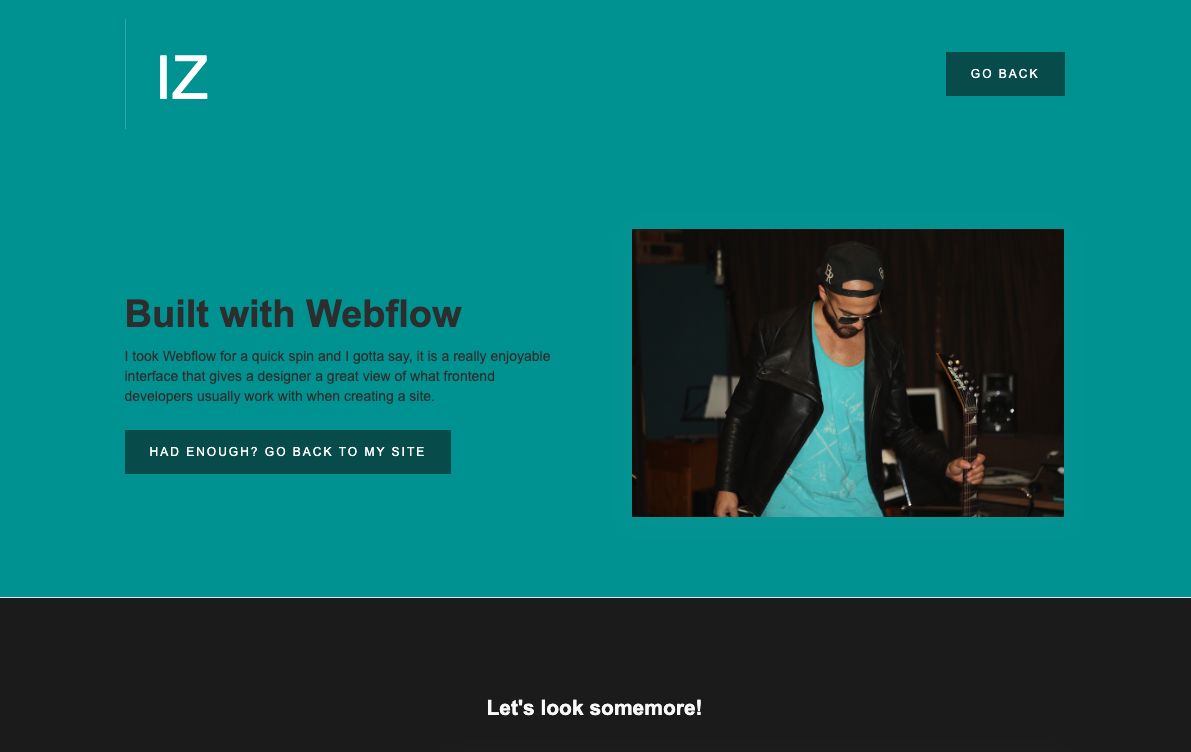The width and height of the screenshot is (1191, 752).
Task: Click the Let's look somemore! heading
Action: click(x=594, y=708)
